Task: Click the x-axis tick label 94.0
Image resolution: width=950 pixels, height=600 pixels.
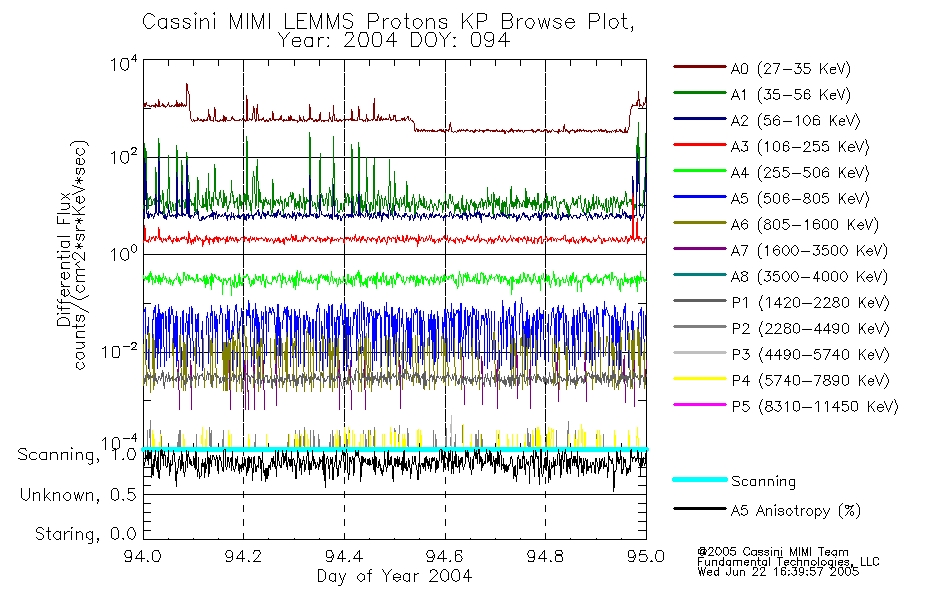Action: pos(143,556)
